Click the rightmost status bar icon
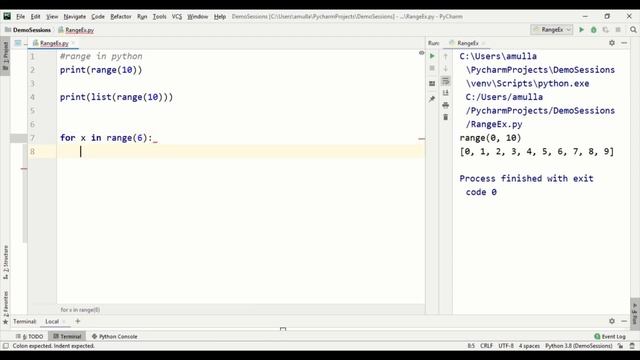The height and width of the screenshot is (360, 640). 632,346
